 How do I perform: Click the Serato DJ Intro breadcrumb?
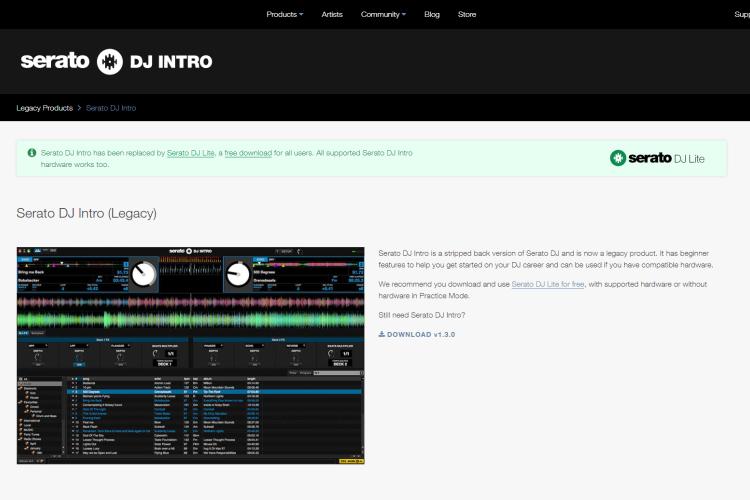coord(111,108)
